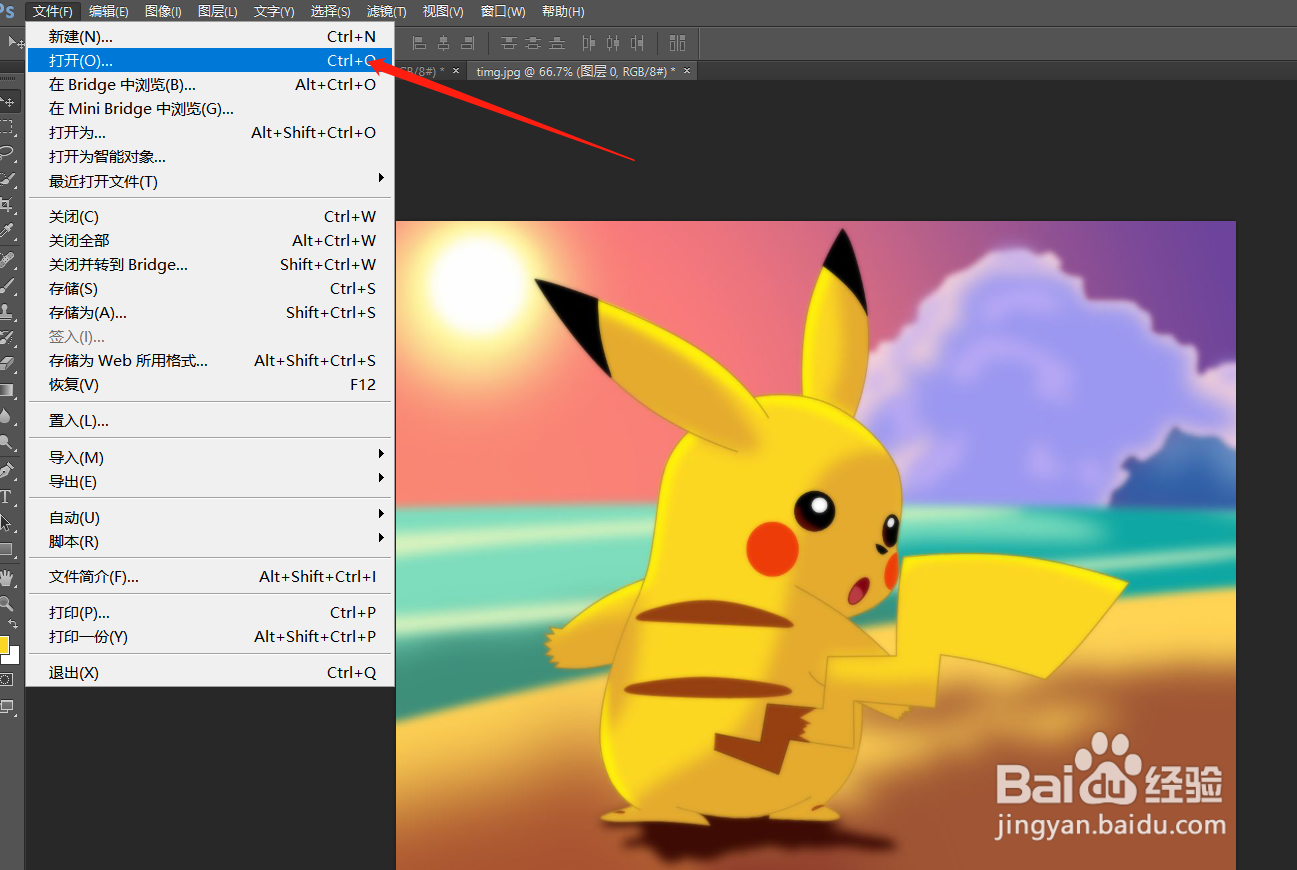Click Distribute Horizontal Centers icon
The height and width of the screenshot is (870, 1297).
pyautogui.click(x=612, y=43)
